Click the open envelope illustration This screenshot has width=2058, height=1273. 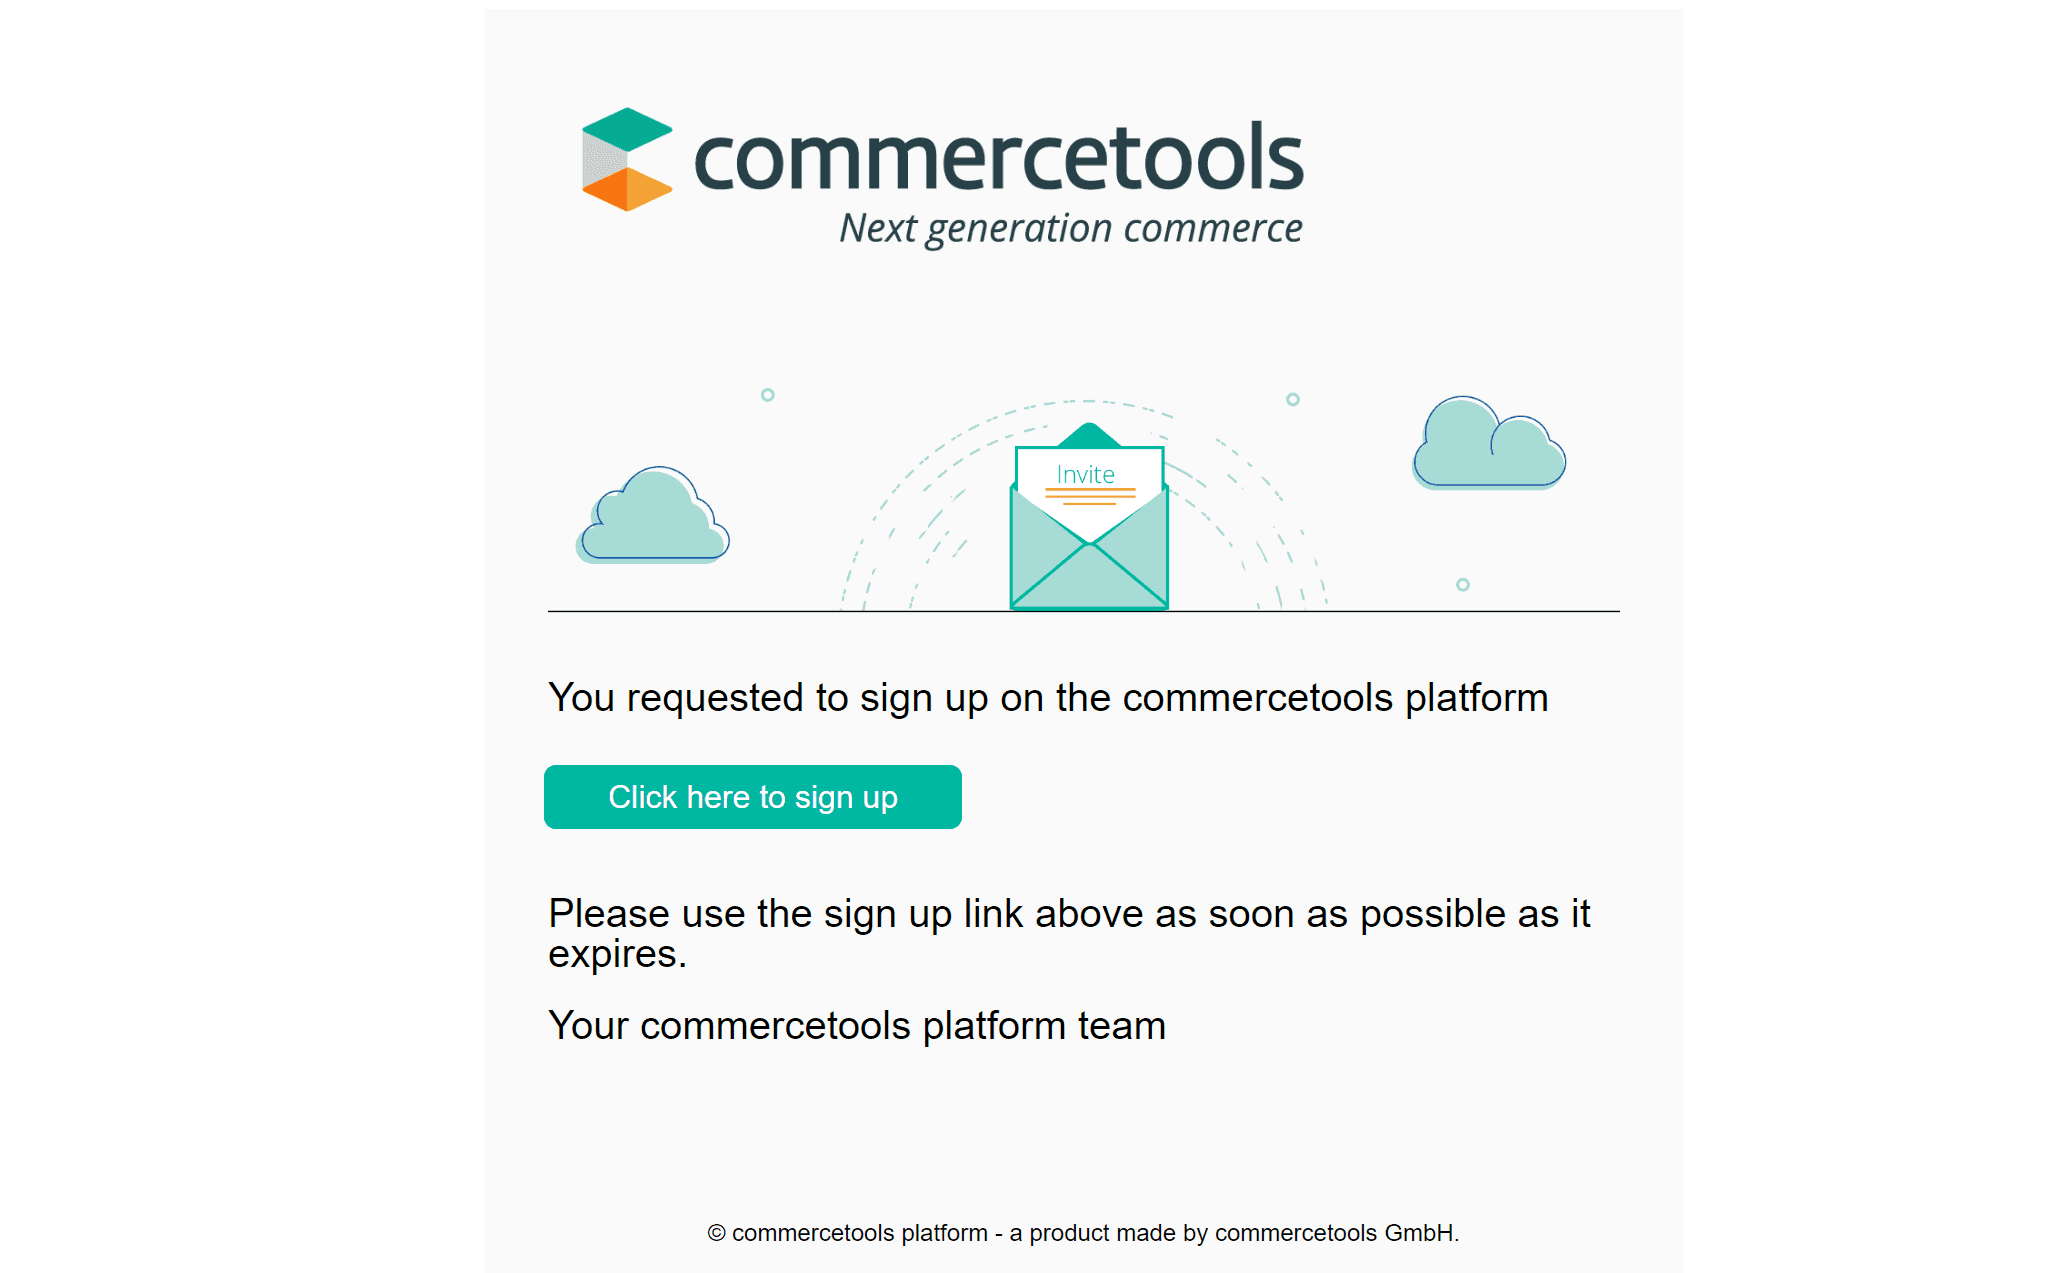point(1089,560)
